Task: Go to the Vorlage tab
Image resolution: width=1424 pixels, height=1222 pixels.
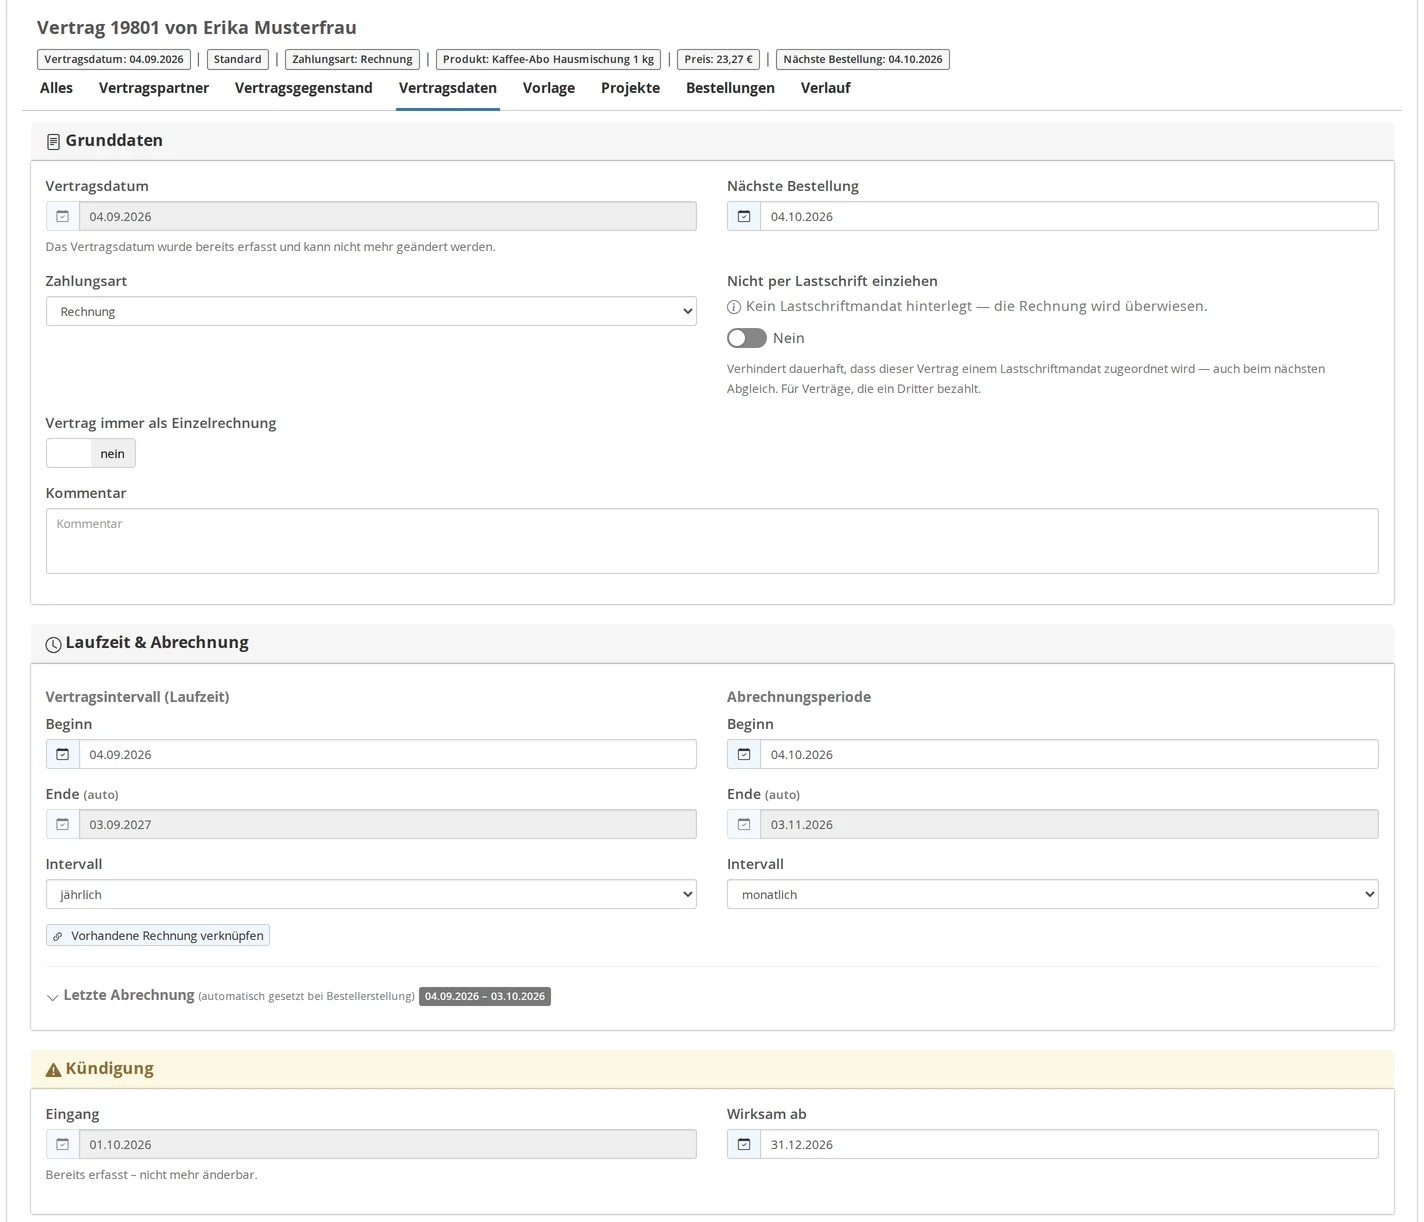Action: coord(549,88)
